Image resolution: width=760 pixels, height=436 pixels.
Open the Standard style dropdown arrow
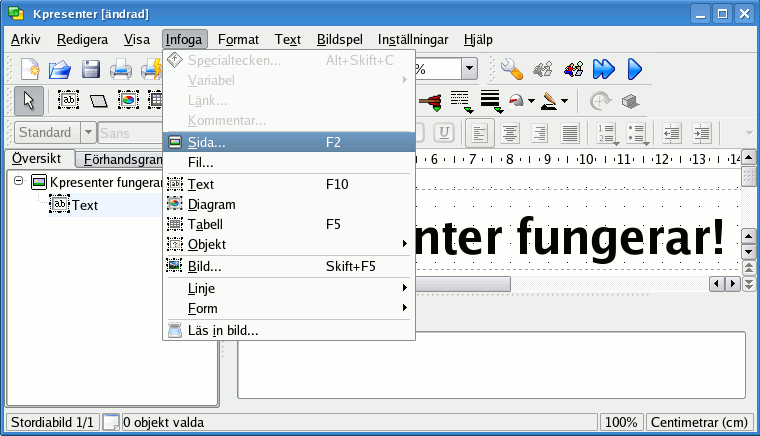[88, 132]
